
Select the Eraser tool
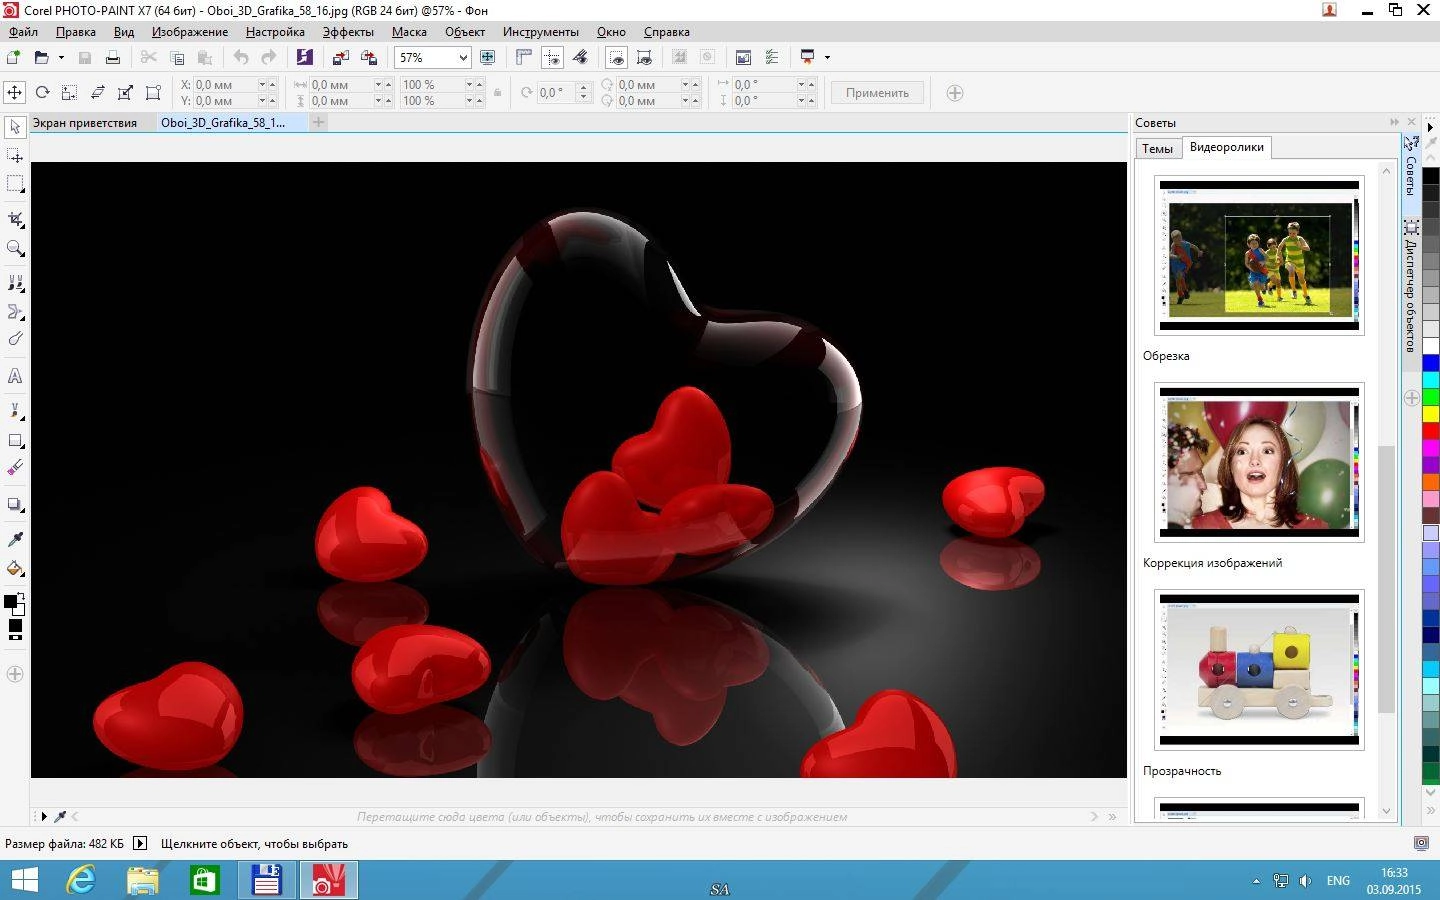tap(15, 468)
